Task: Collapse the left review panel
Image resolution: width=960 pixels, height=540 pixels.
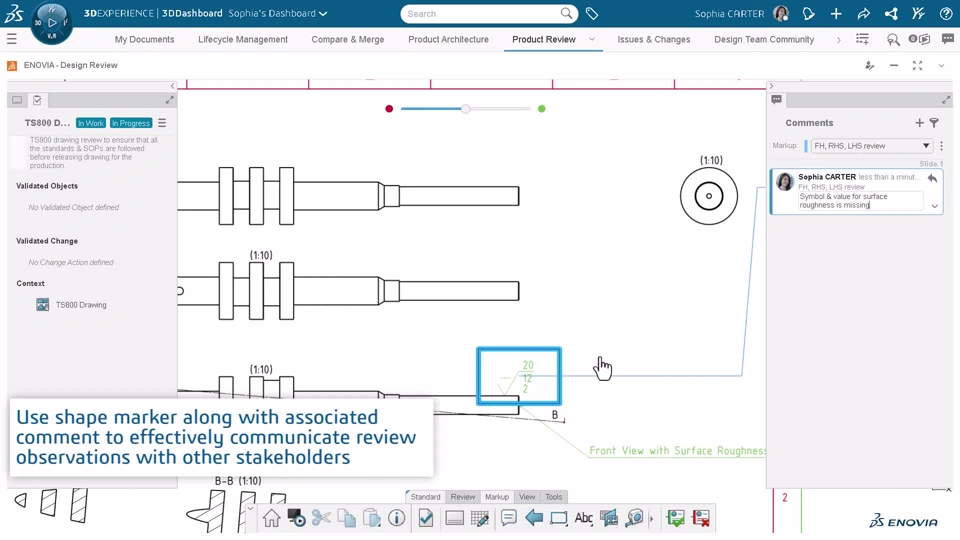Action: coord(172,86)
